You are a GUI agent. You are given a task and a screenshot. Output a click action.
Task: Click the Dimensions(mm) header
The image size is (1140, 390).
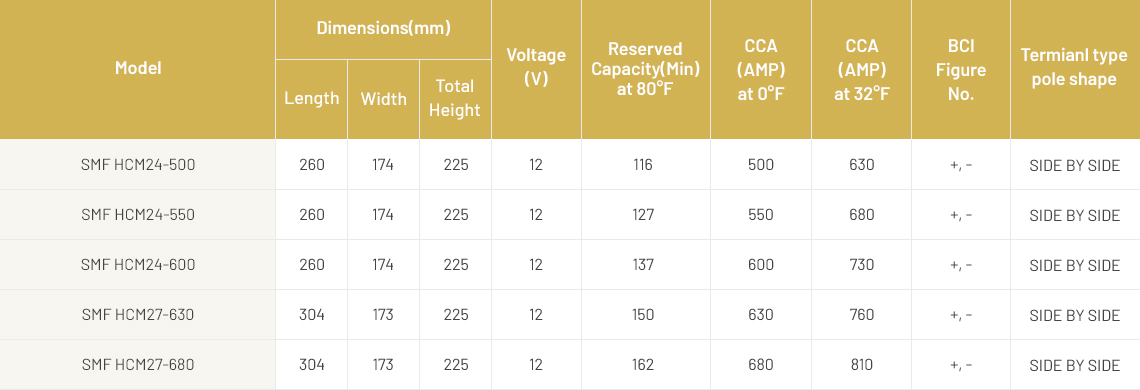tap(383, 29)
